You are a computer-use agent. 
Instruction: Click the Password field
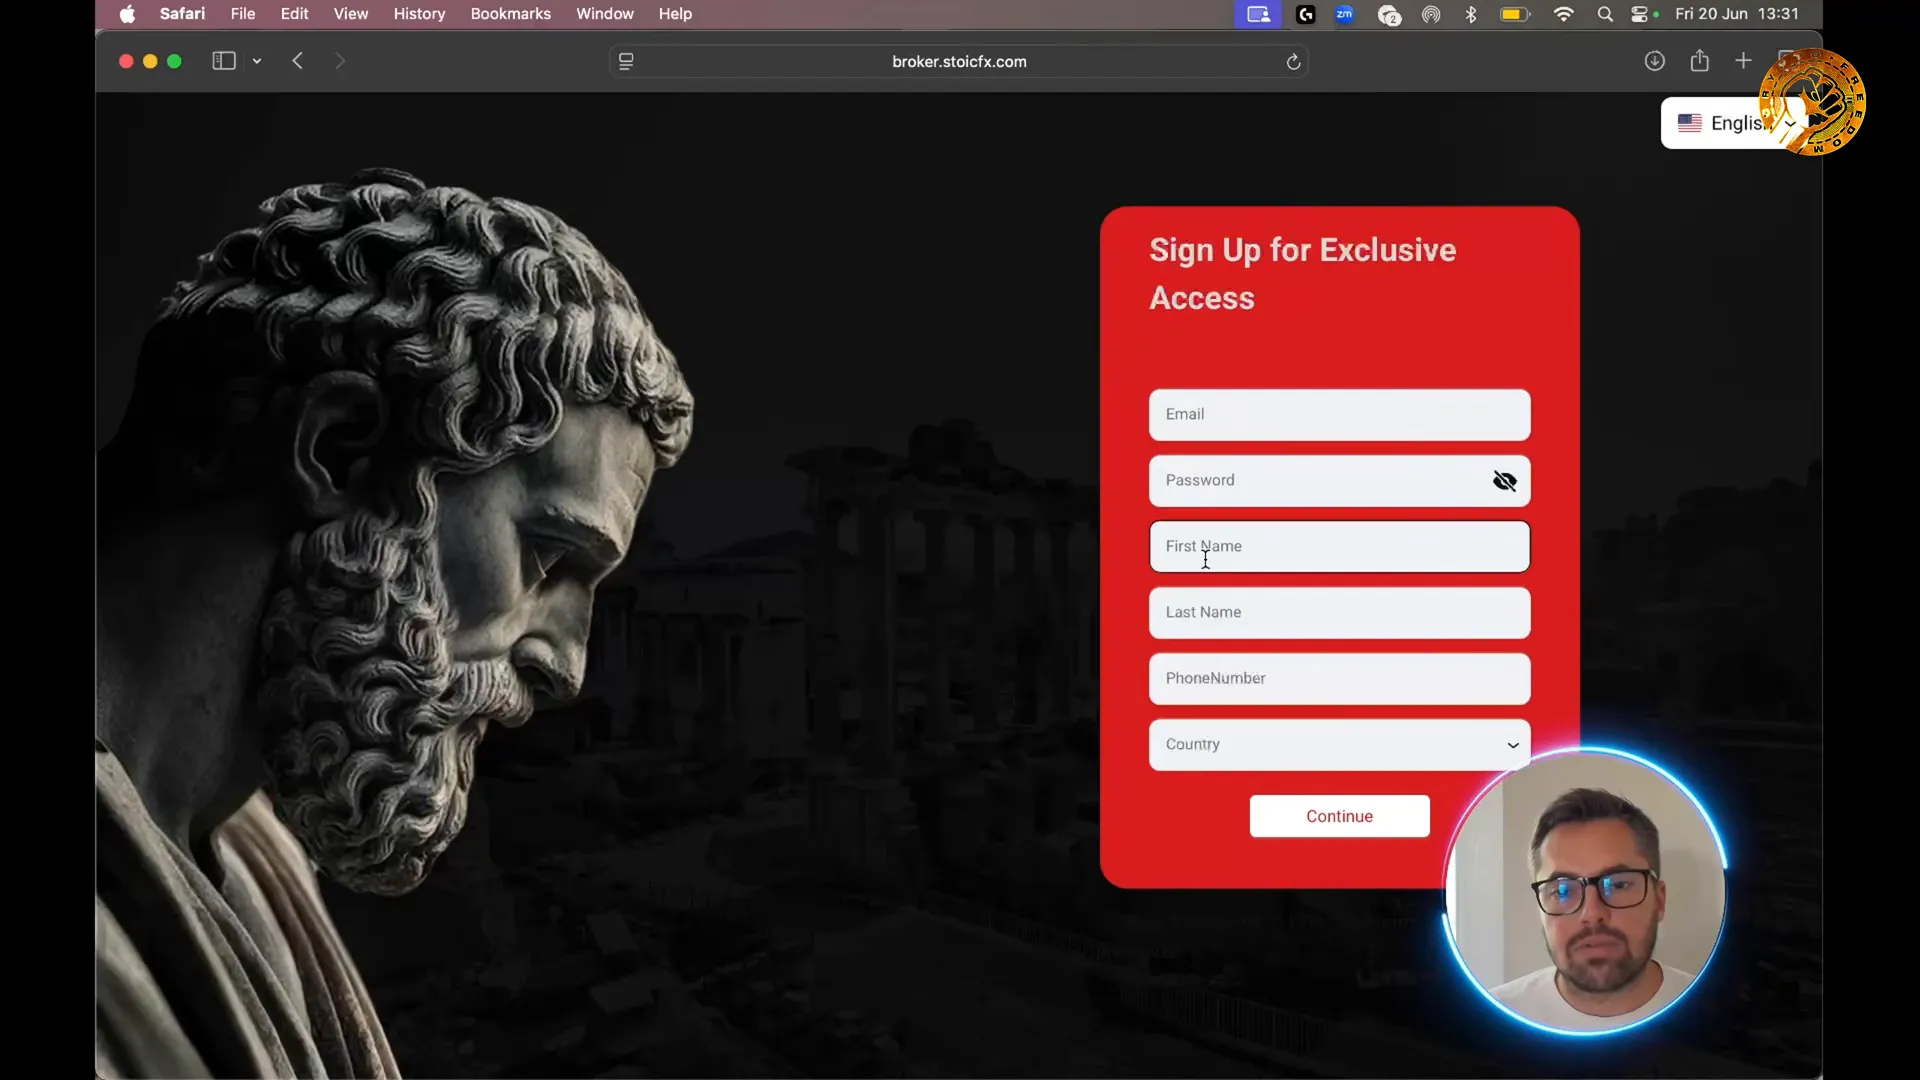tap(1339, 481)
